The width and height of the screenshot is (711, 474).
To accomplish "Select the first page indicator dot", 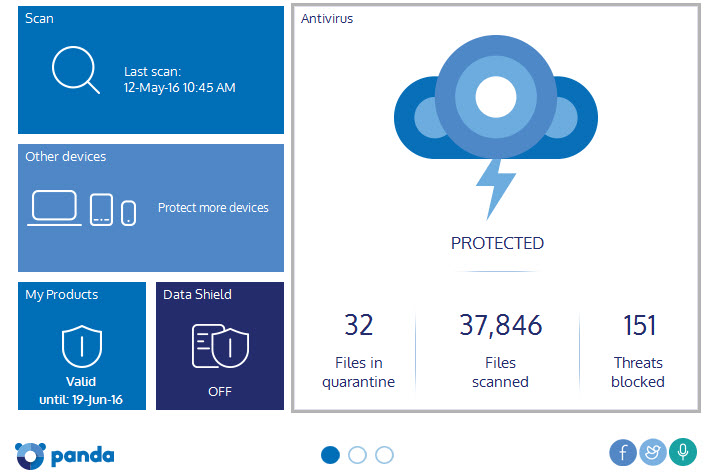I will [330, 455].
